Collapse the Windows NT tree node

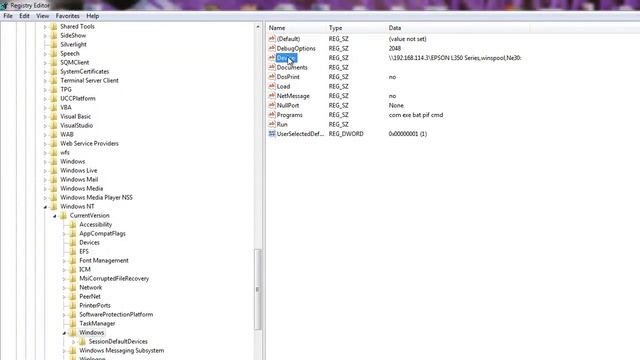[x=45, y=207]
